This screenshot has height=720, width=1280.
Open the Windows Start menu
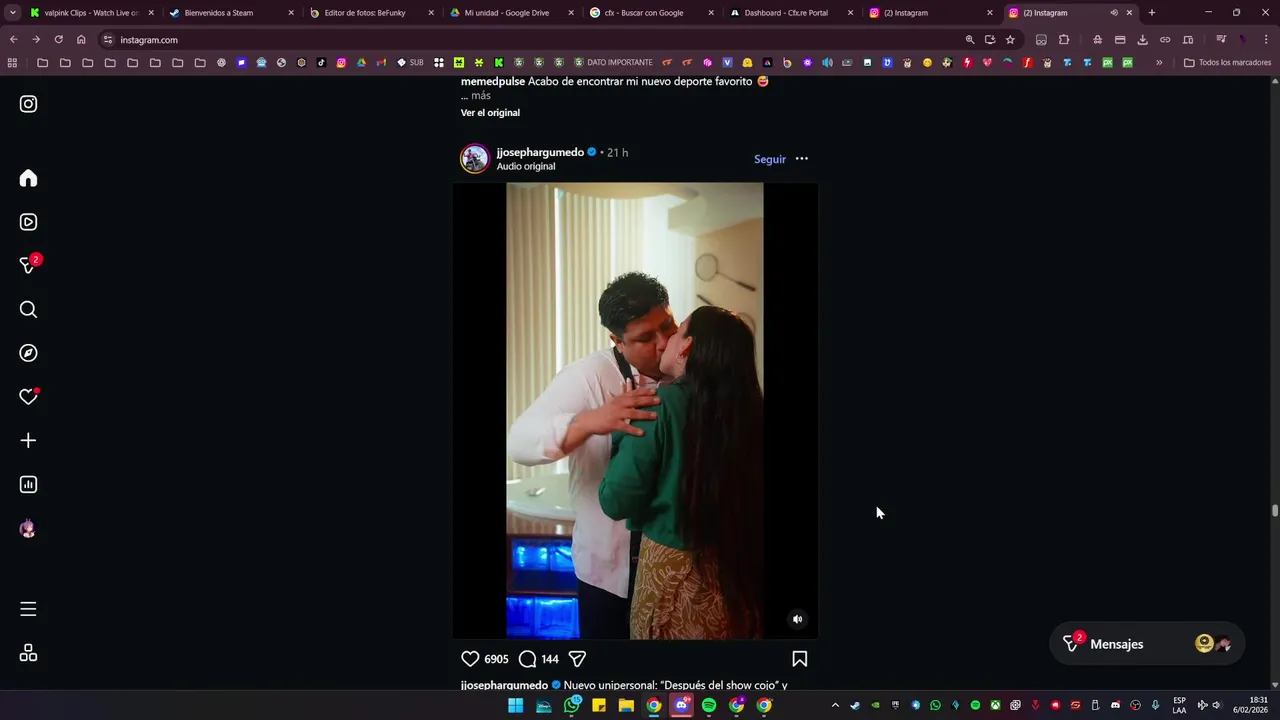point(516,706)
